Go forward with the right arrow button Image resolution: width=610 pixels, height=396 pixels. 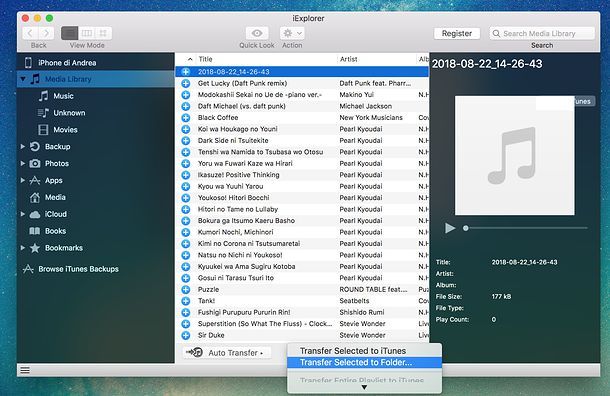point(46,33)
